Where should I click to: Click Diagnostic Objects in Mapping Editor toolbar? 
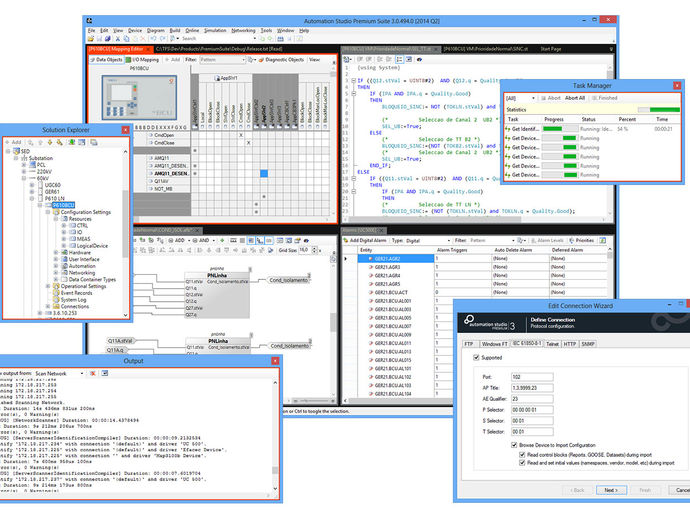point(281,59)
